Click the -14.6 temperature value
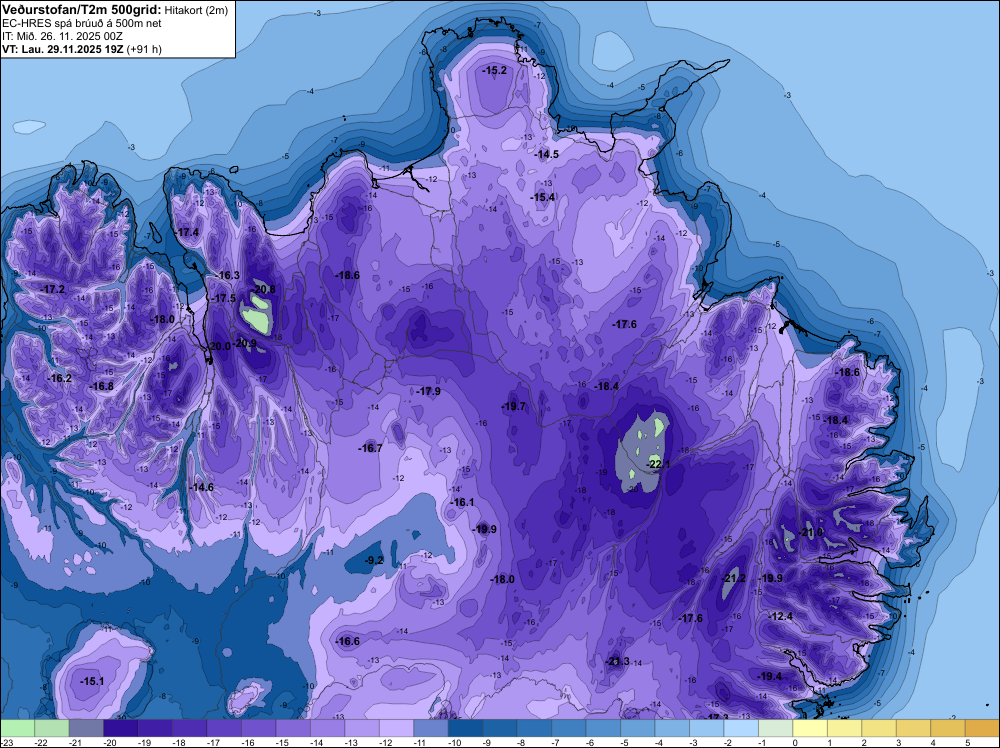Screen dimensions: 1000x748 [x=202, y=487]
